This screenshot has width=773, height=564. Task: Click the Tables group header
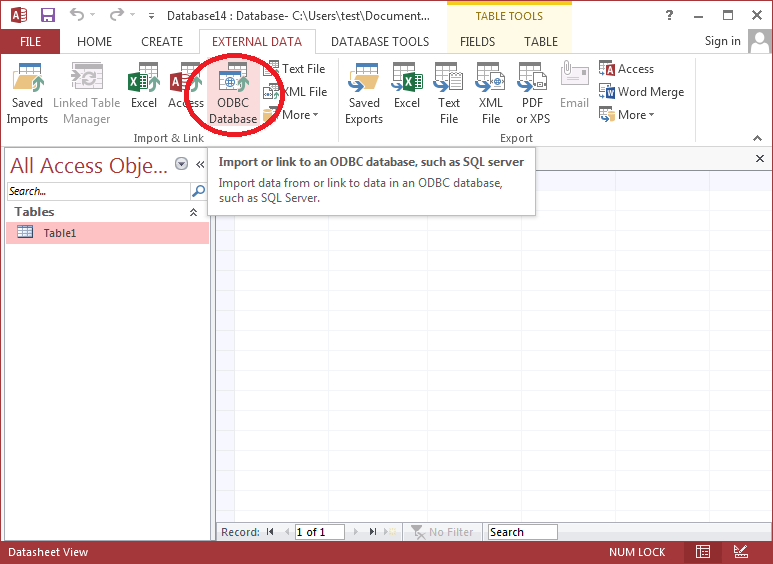(106, 212)
